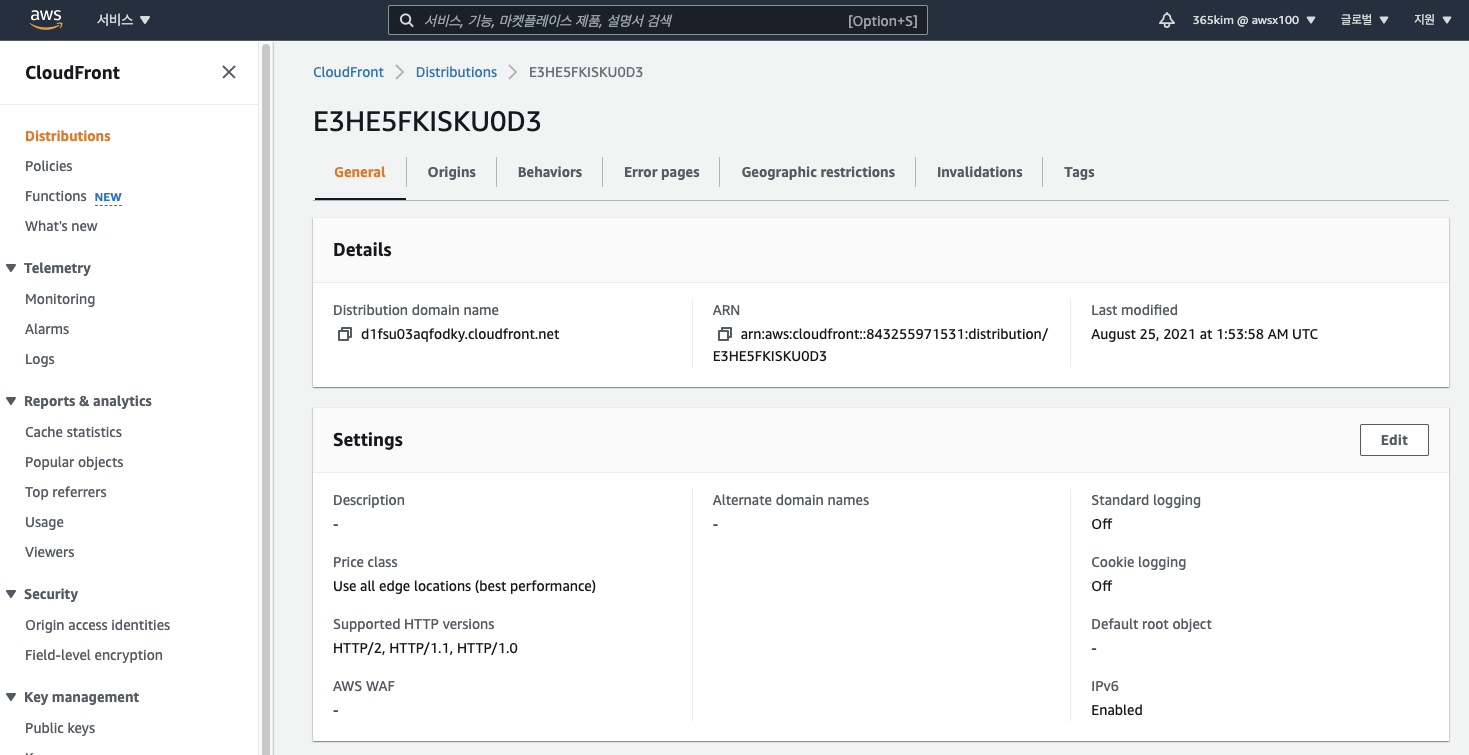Screen dimensions: 1469x755
Task: Edit the distribution Settings
Action: coord(1394,440)
